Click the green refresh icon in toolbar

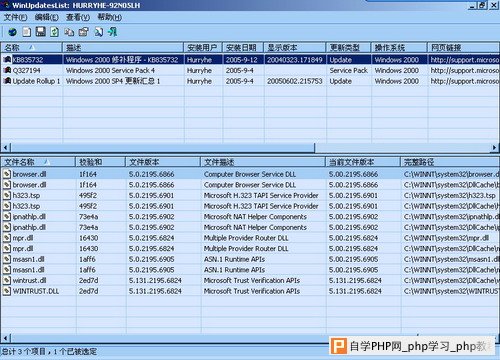54,32
